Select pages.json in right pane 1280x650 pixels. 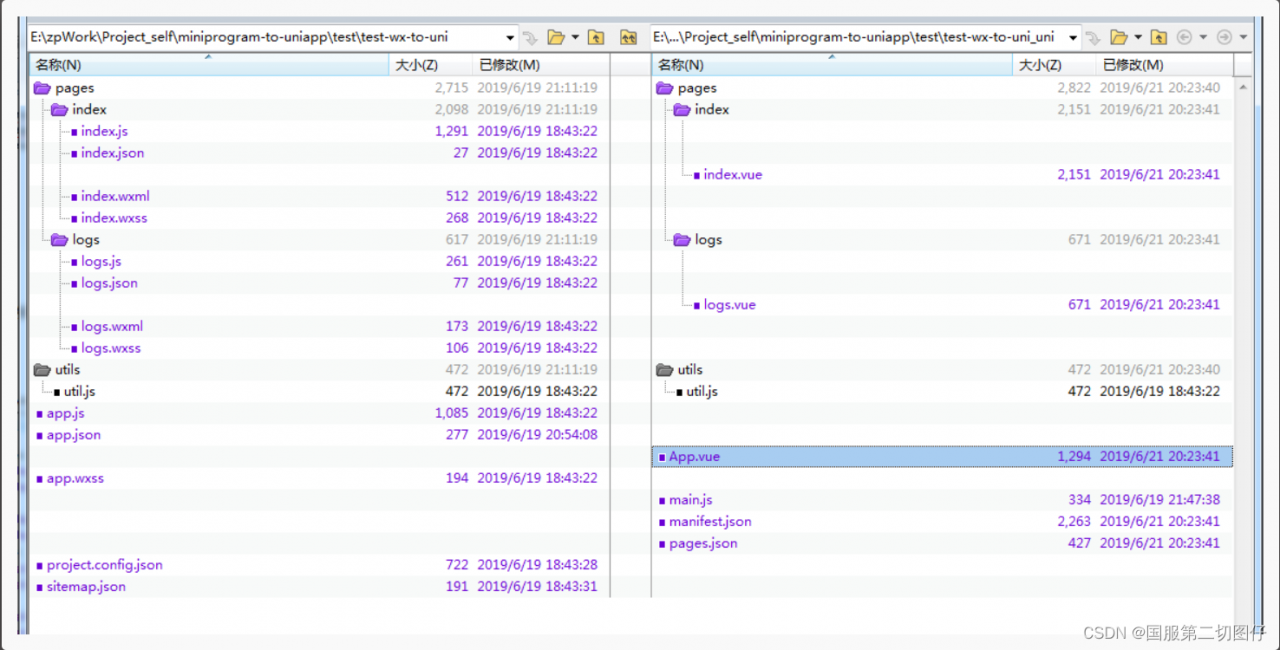pos(703,544)
